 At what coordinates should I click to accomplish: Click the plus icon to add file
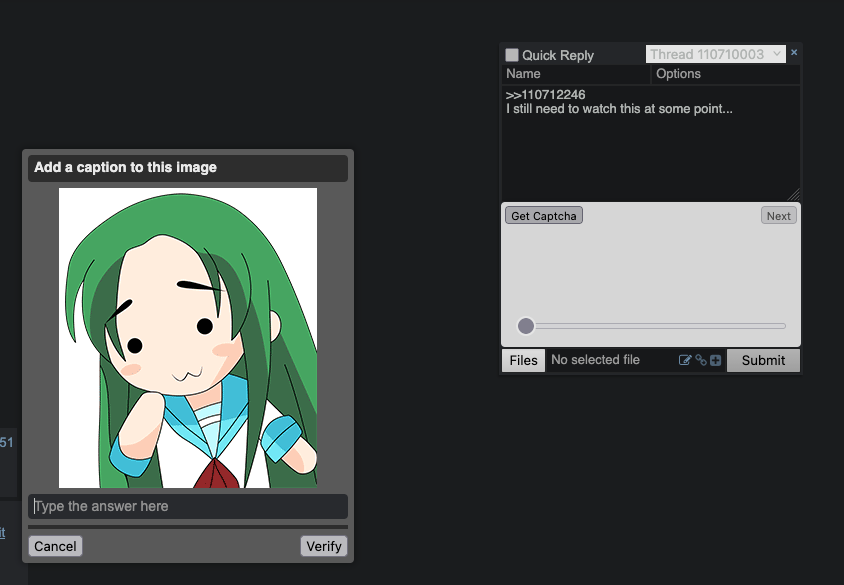pyautogui.click(x=715, y=360)
